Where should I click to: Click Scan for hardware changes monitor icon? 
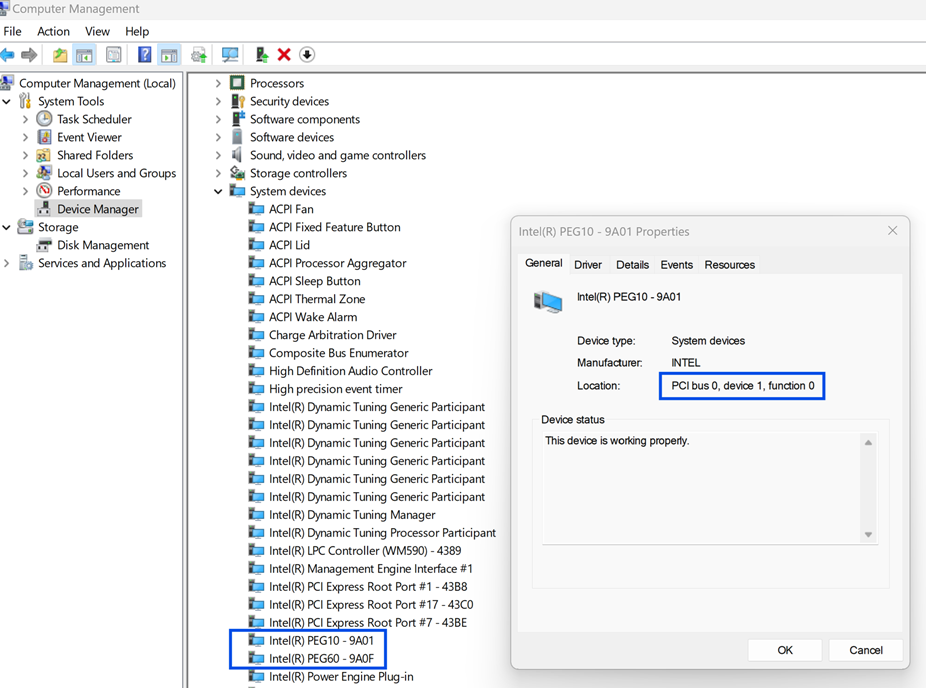(x=230, y=55)
